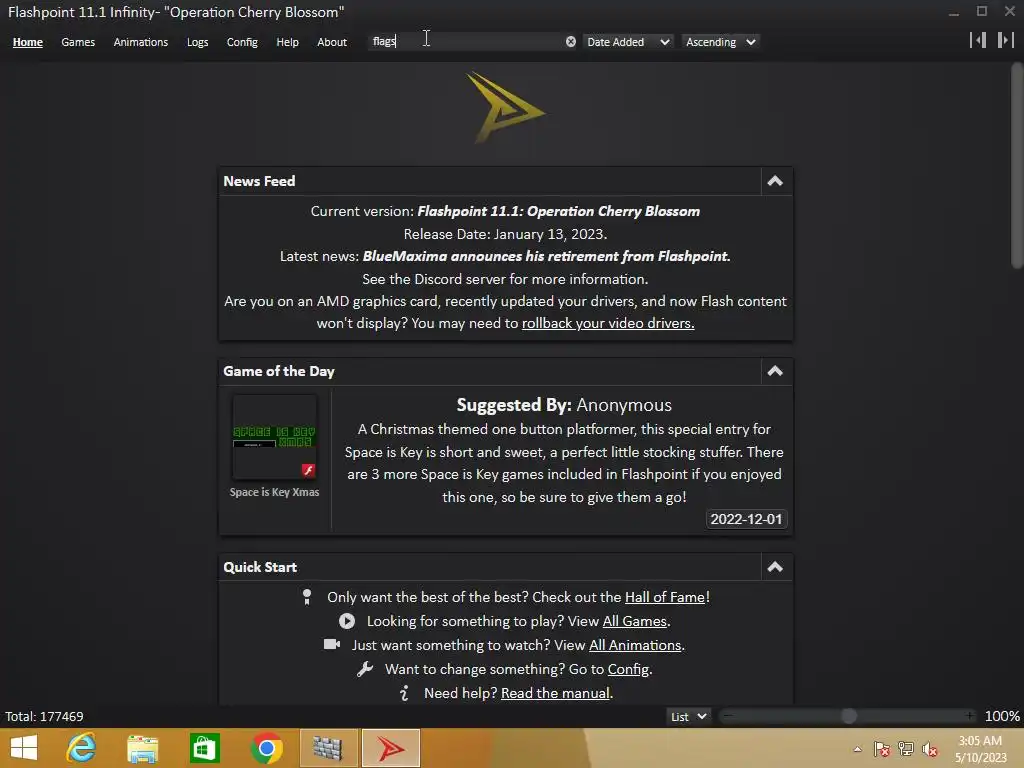
Task: Click the Space is Key Xmas title
Action: [x=274, y=492]
